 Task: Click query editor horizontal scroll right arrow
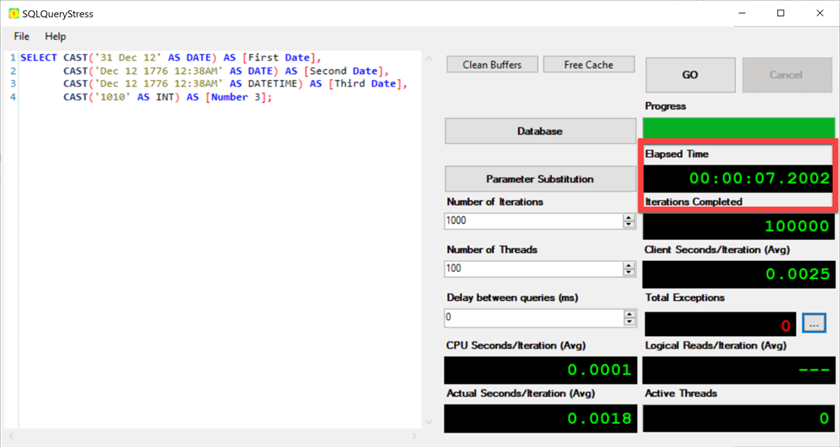[414, 435]
